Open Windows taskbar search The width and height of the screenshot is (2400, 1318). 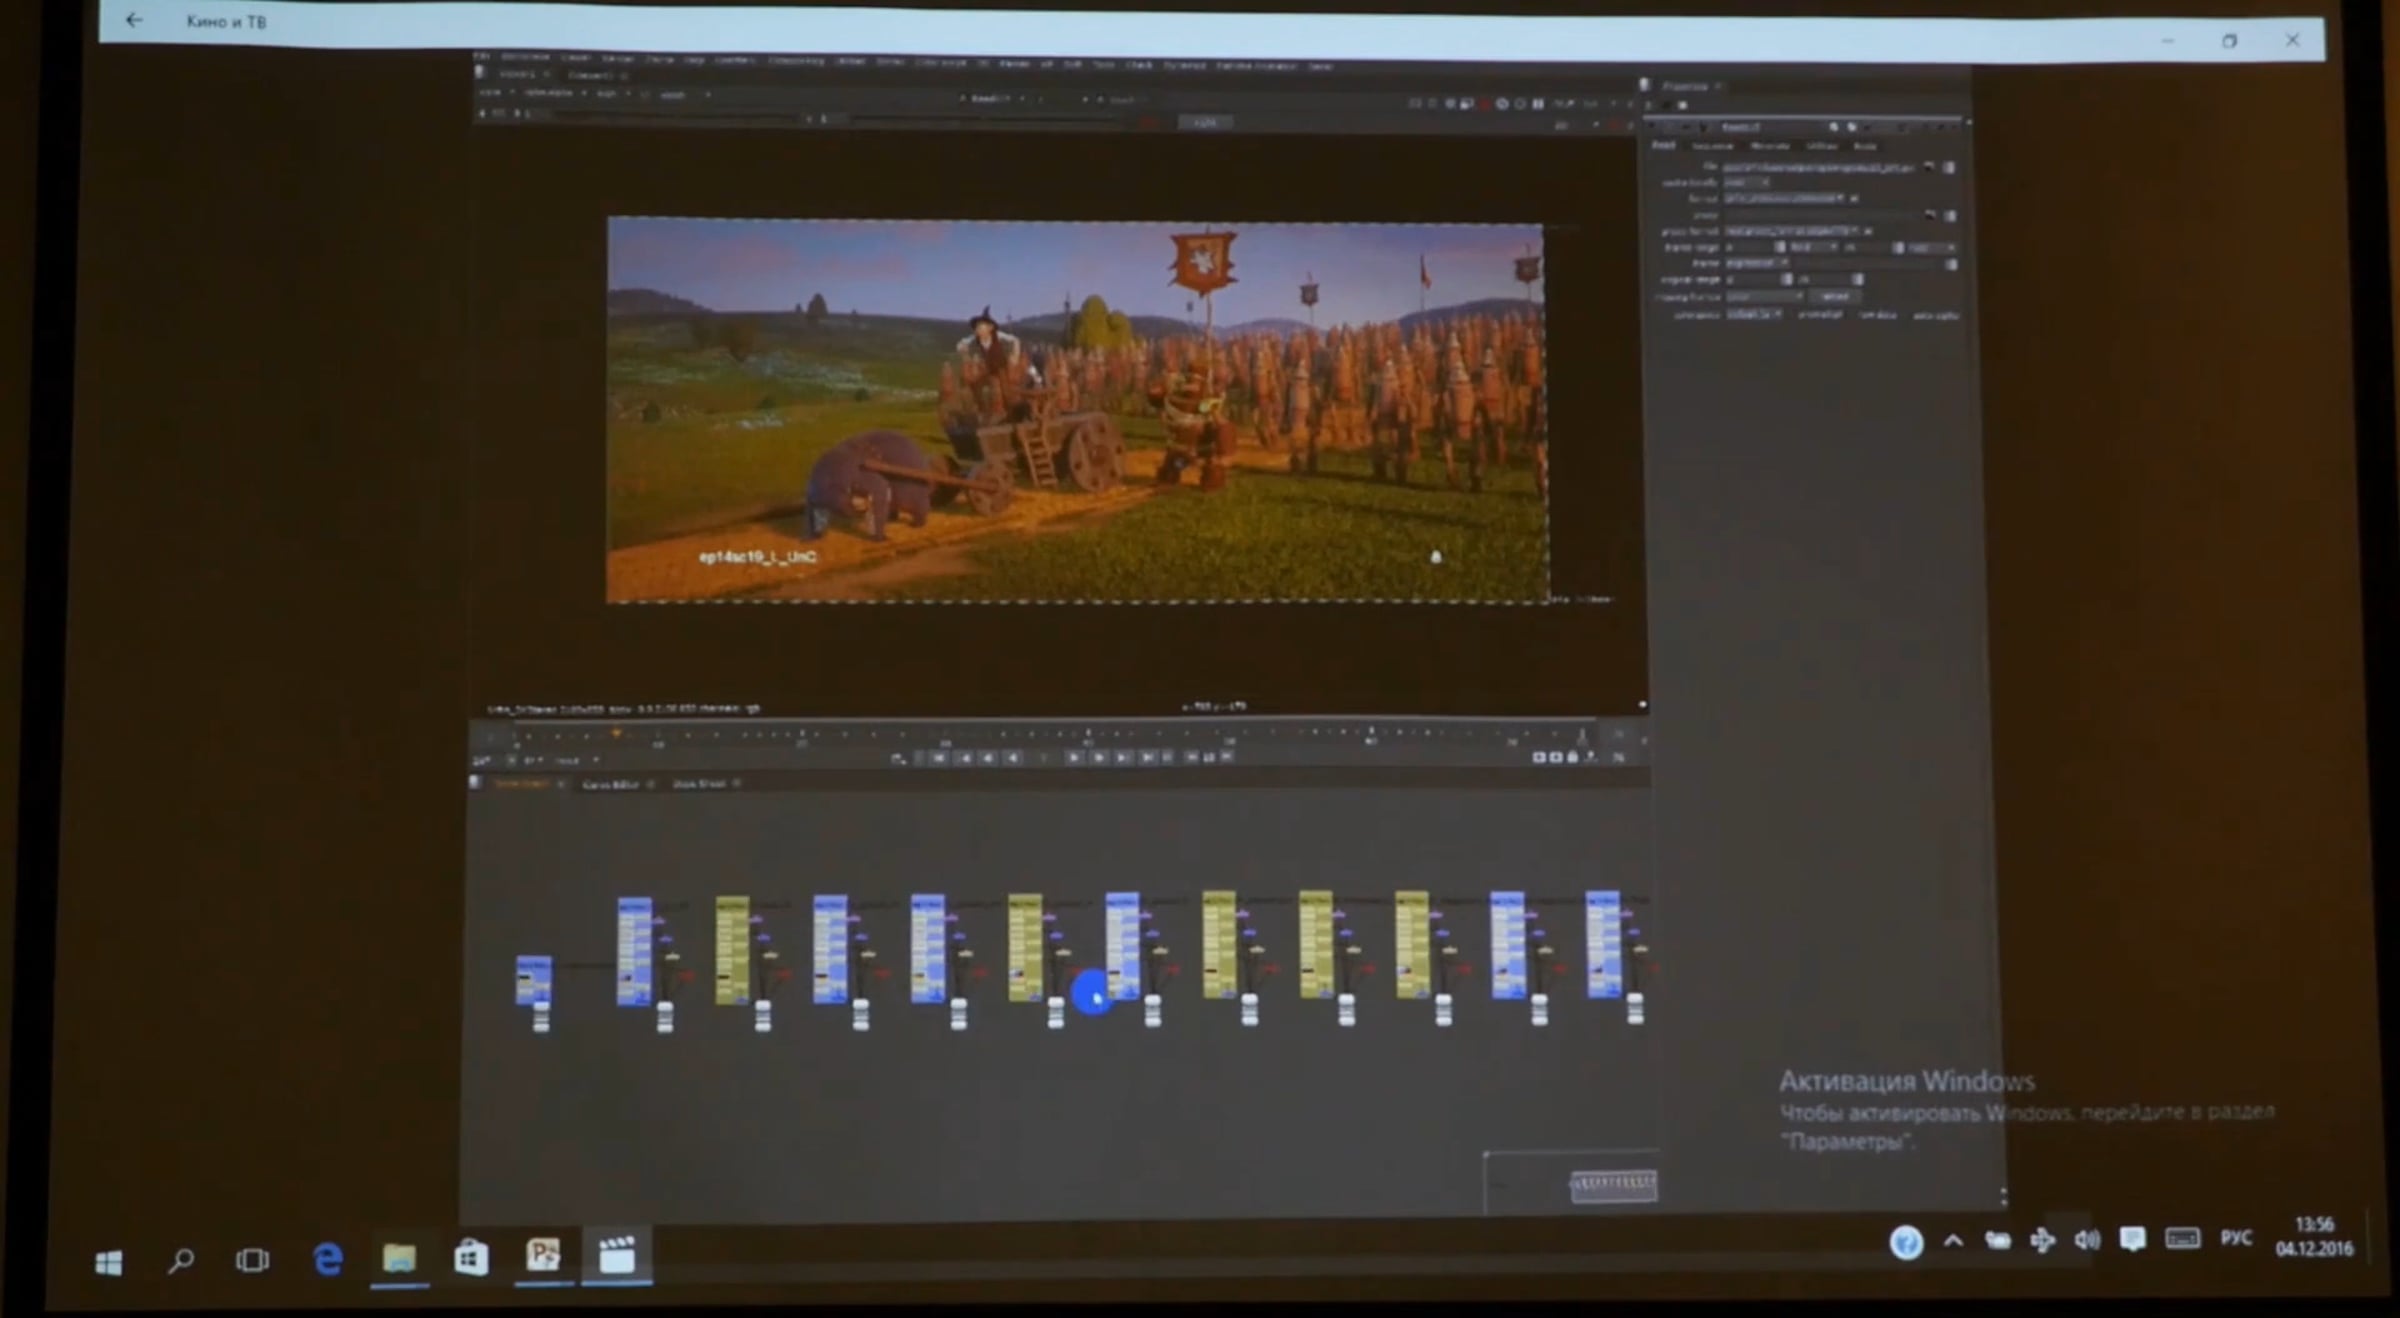click(x=181, y=1260)
